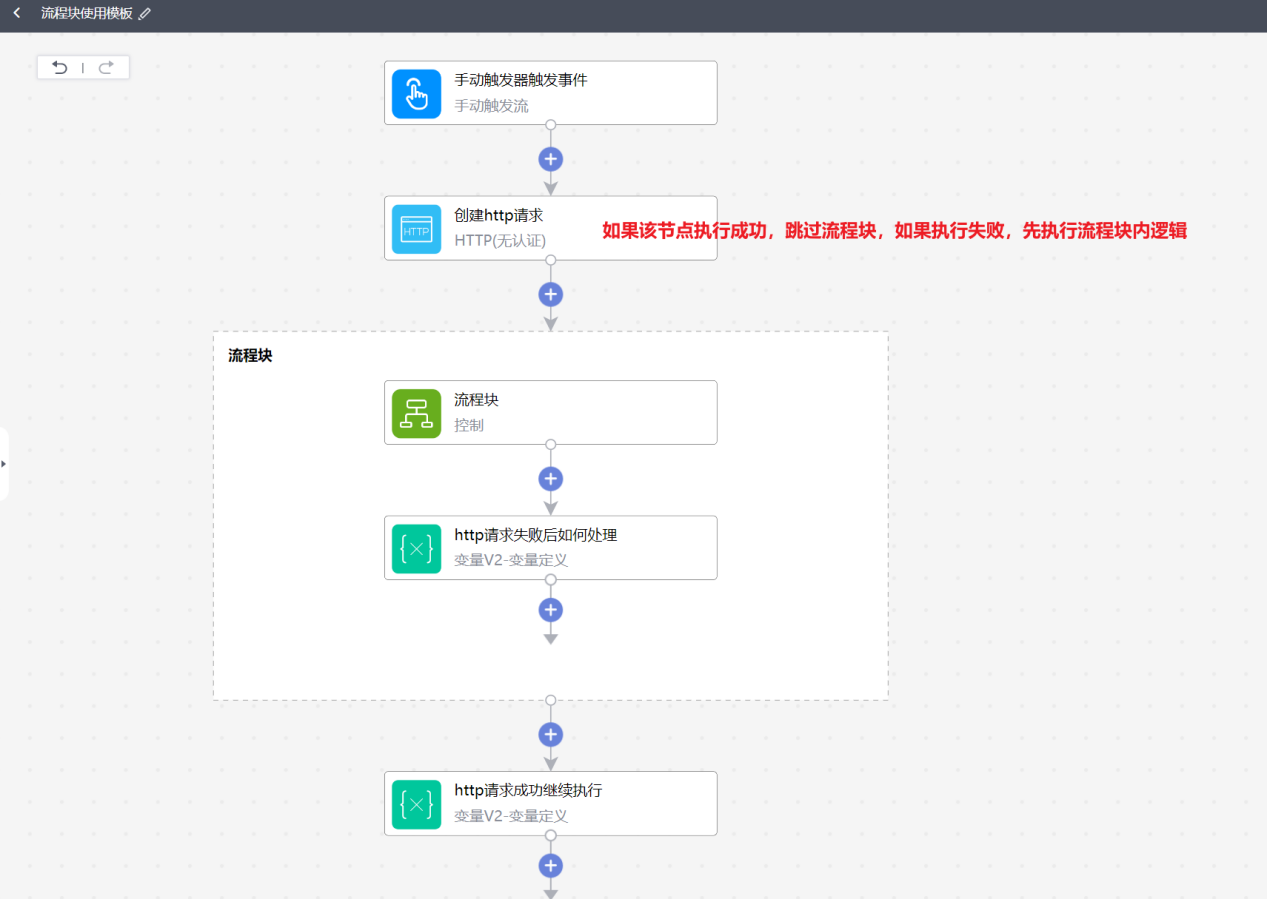Click the {x} icon on http请求成功继续执行 node
Image resolution: width=1267 pixels, height=899 pixels.
click(x=416, y=803)
